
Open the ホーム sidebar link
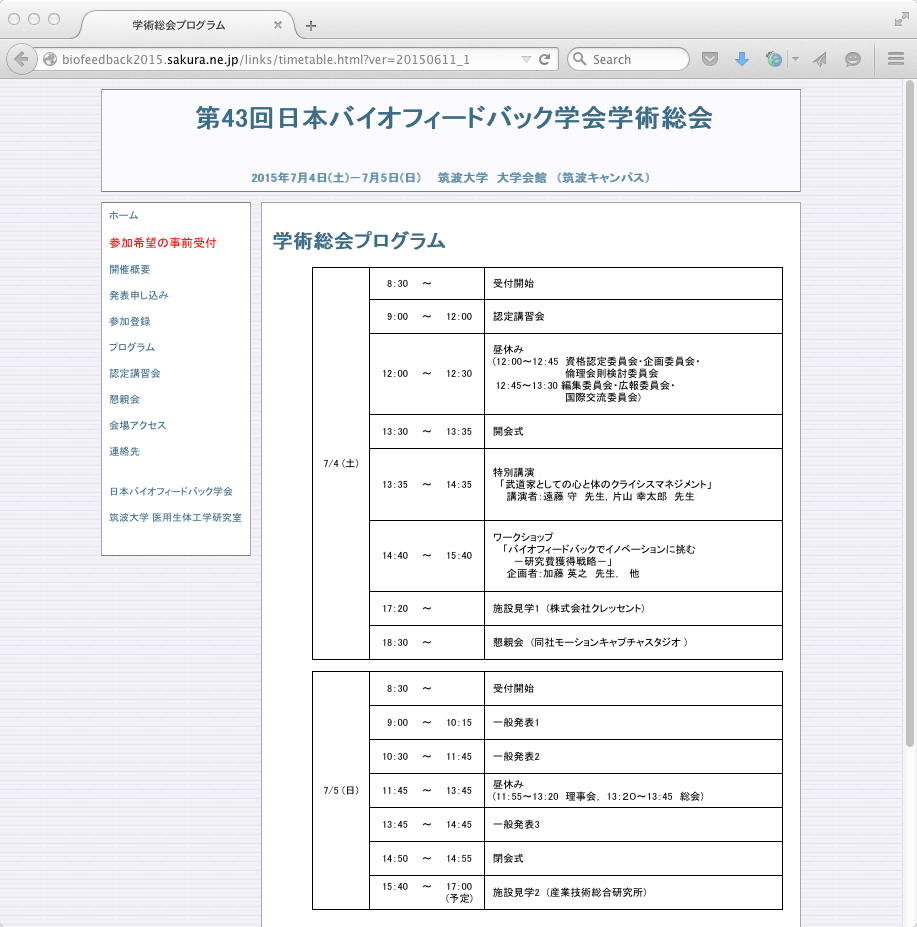pyautogui.click(x=123, y=215)
